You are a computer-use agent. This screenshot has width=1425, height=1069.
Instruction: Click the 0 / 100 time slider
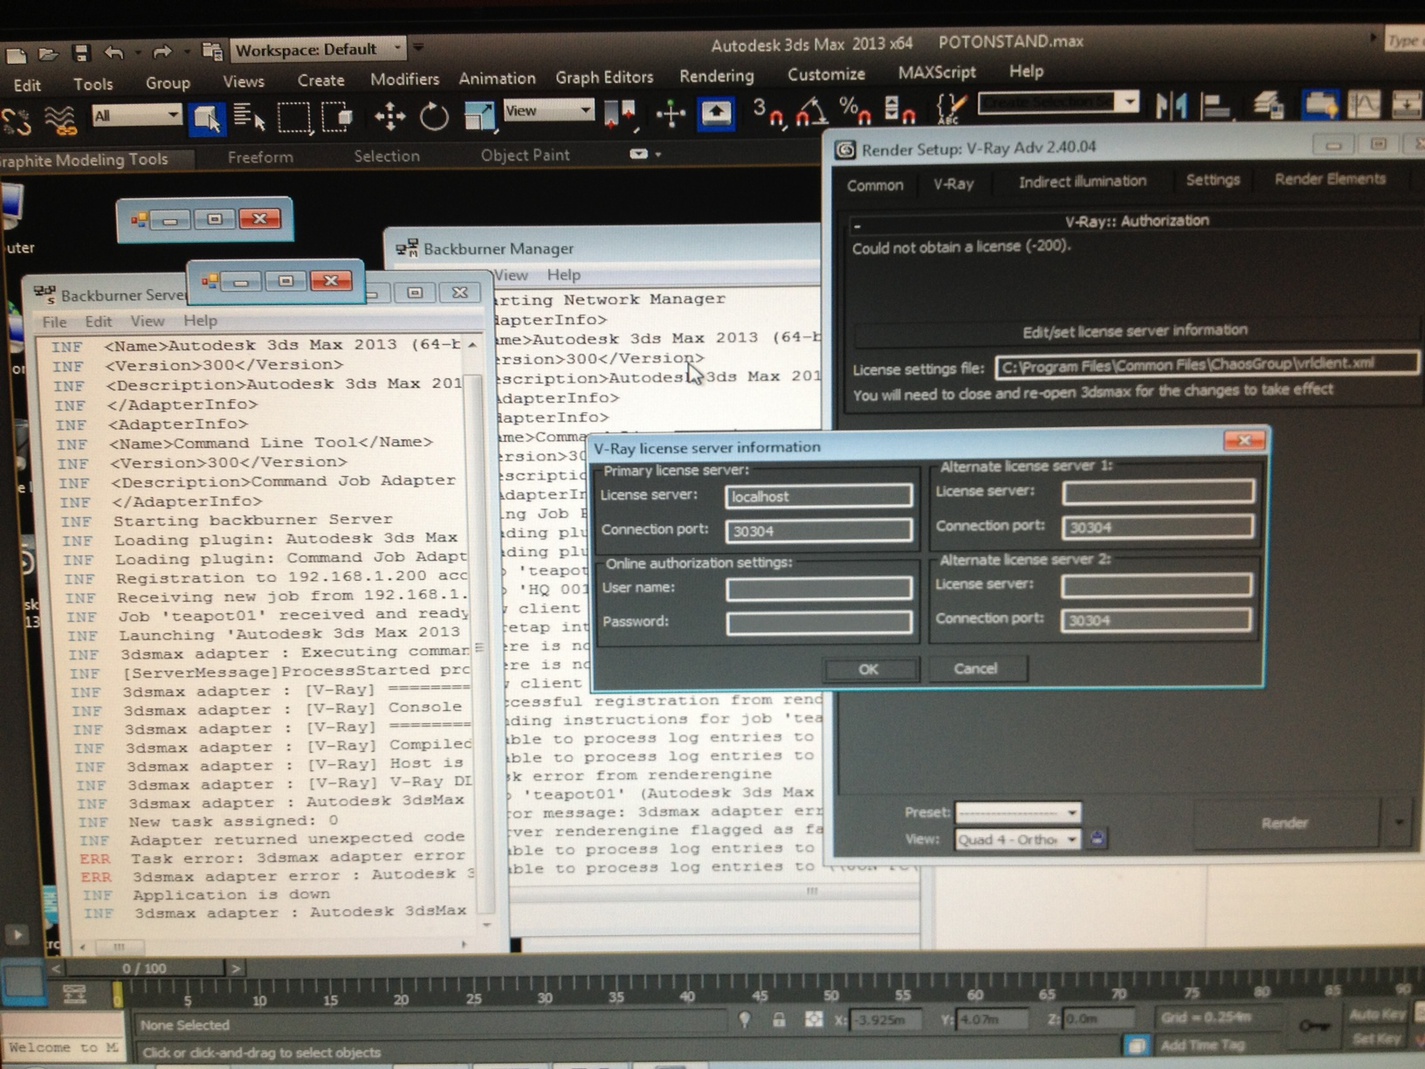(145, 968)
